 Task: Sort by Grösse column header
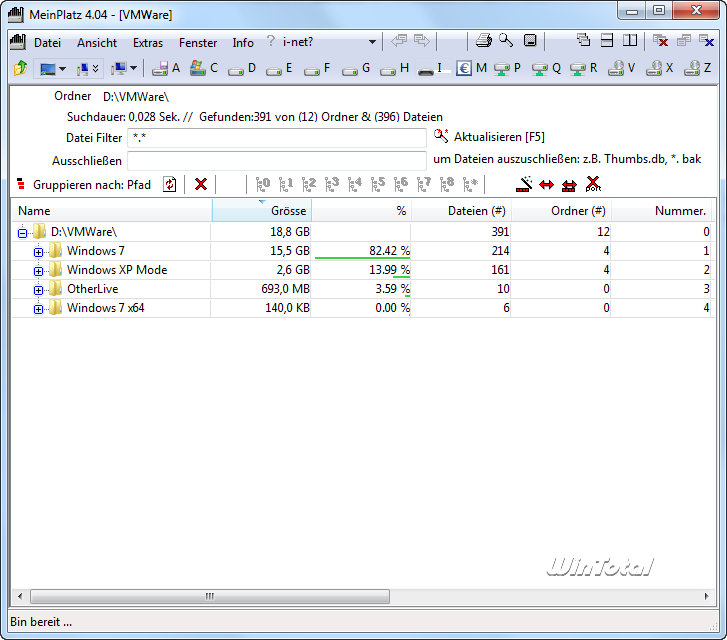261,211
